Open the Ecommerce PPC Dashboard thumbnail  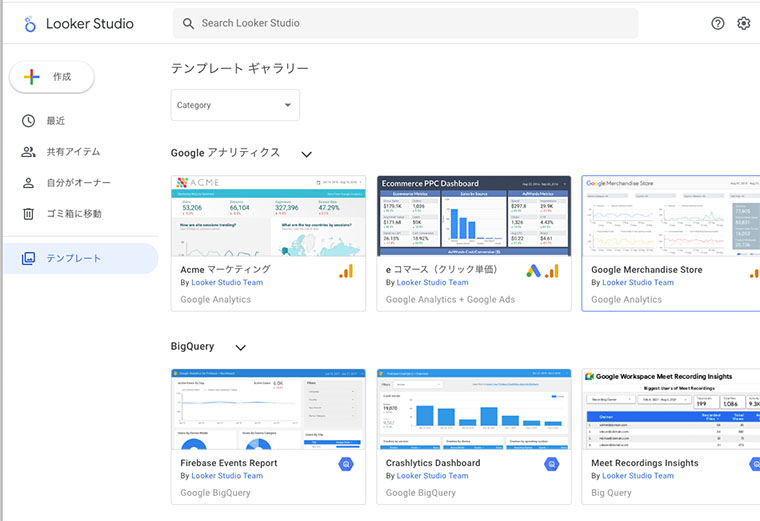point(474,216)
